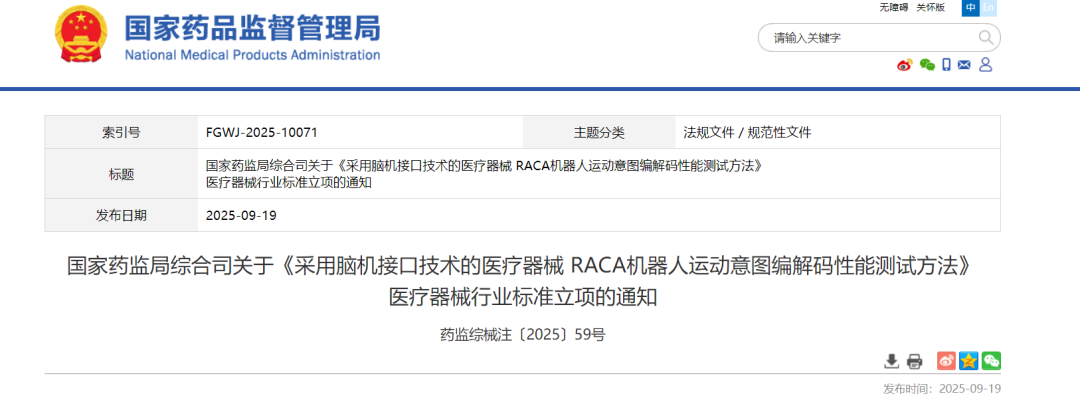This screenshot has height=414, width=1080.
Task: Click the 法规文件 / 规范性文件 category cell
Action: 838,132
